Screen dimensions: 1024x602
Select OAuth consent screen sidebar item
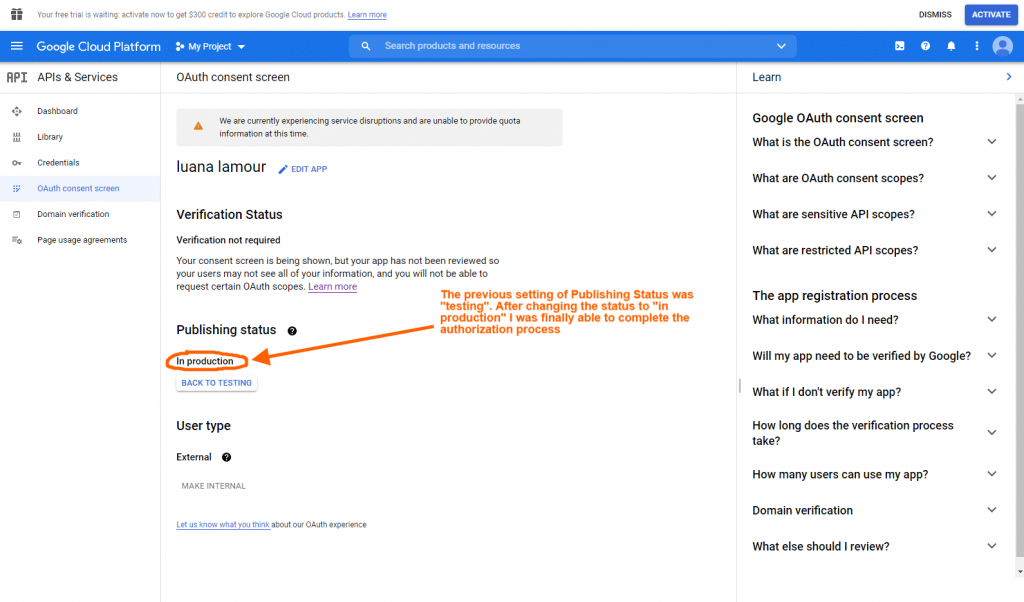[80, 188]
